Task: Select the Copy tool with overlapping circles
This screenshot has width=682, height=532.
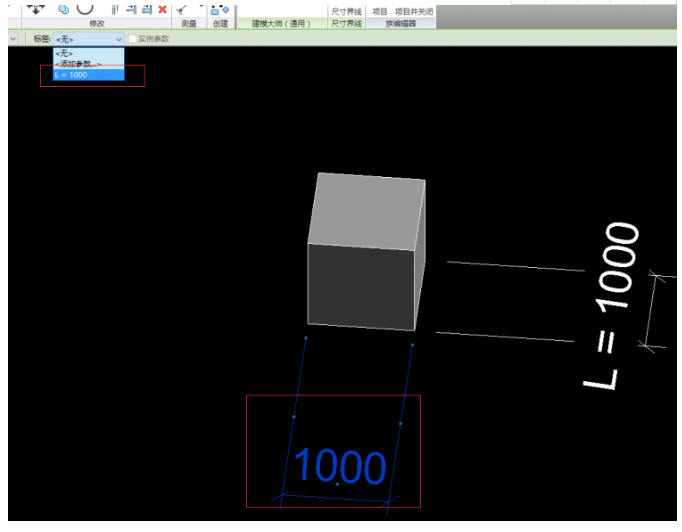Action: (x=64, y=9)
